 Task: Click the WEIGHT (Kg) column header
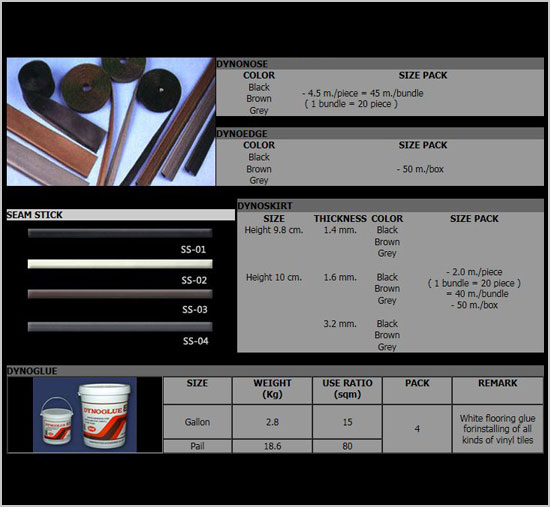click(x=272, y=390)
